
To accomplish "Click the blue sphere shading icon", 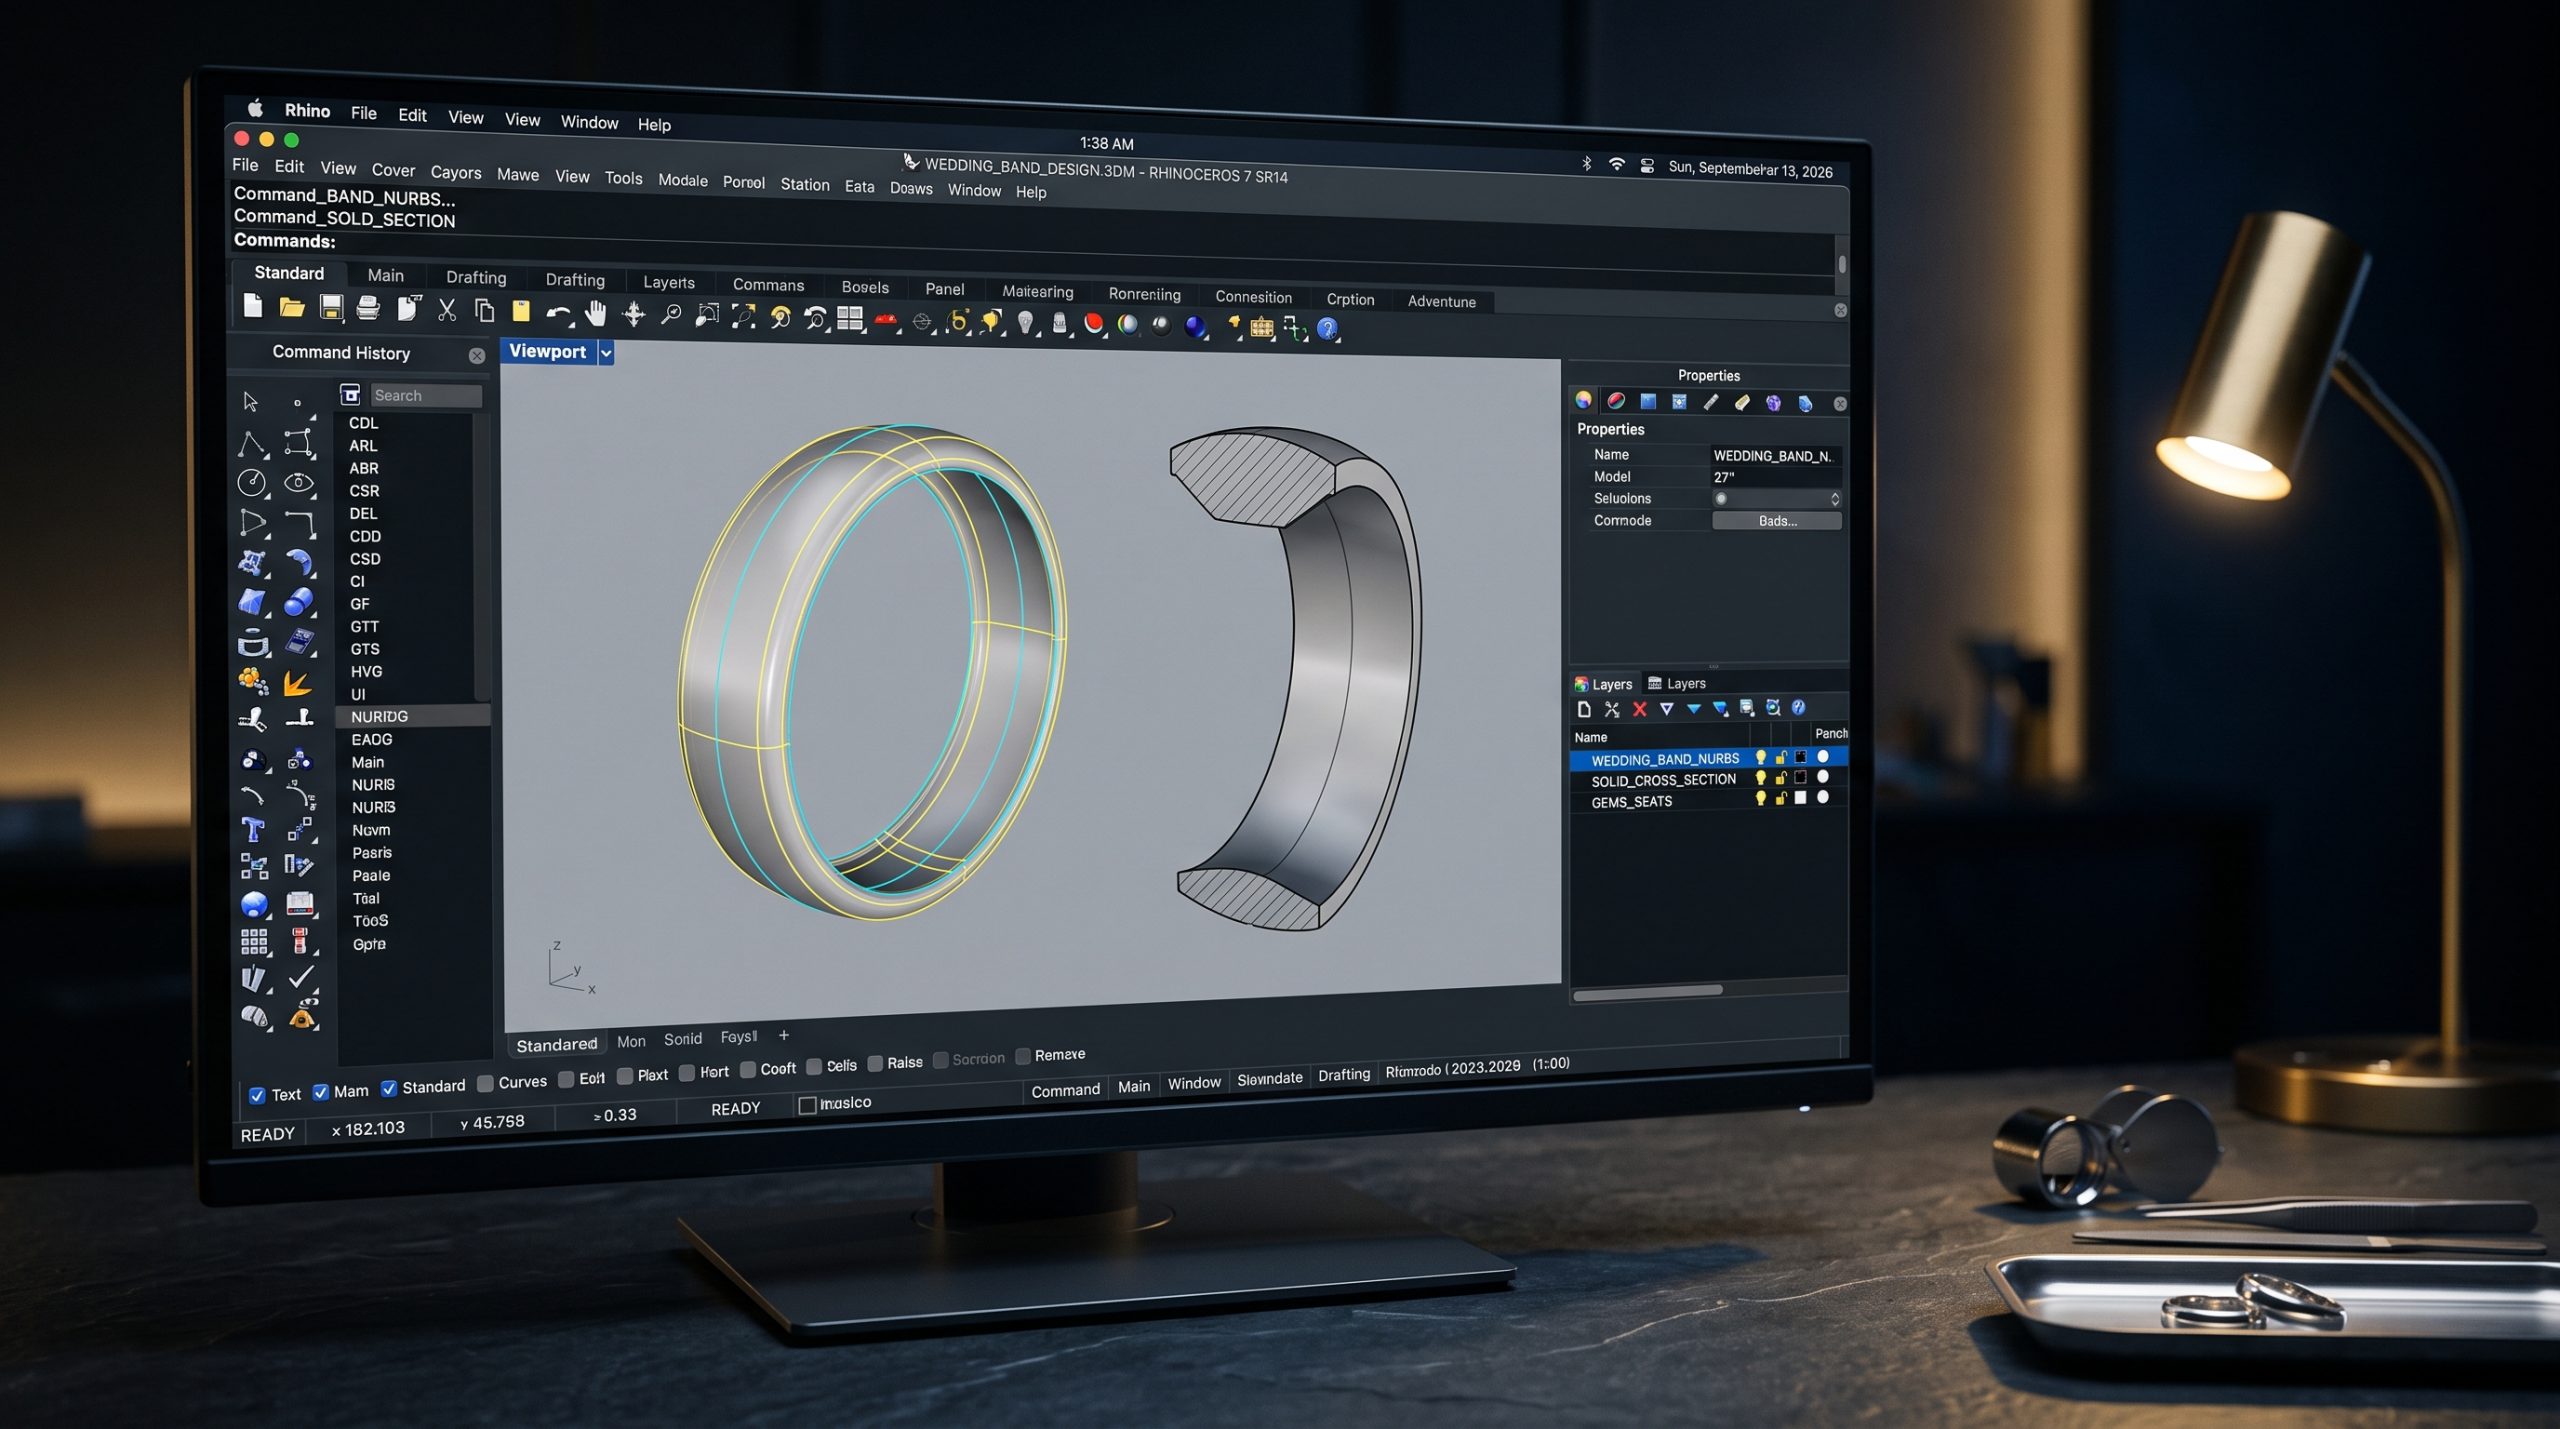I will (x=1194, y=326).
